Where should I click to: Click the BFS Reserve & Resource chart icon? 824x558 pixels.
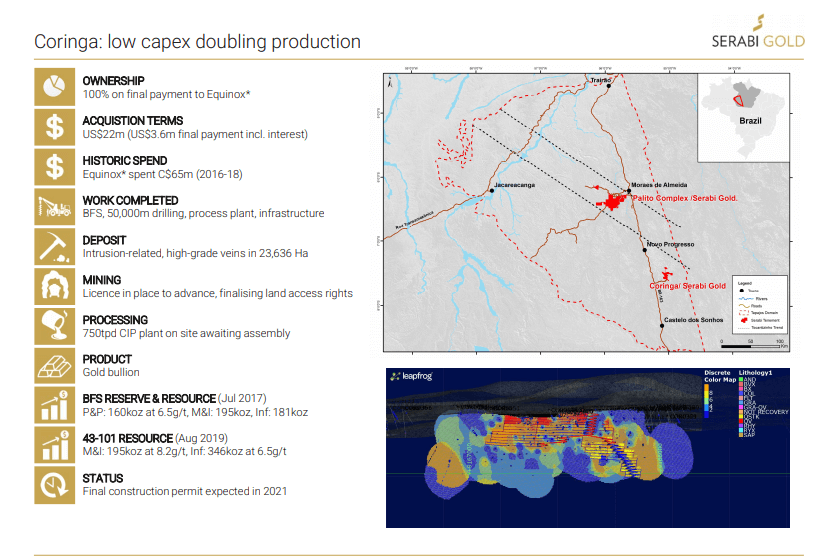point(55,405)
